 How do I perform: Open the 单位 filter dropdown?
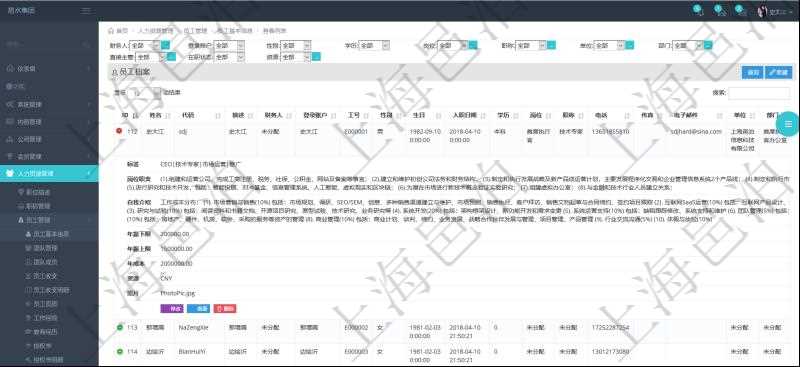coord(610,45)
